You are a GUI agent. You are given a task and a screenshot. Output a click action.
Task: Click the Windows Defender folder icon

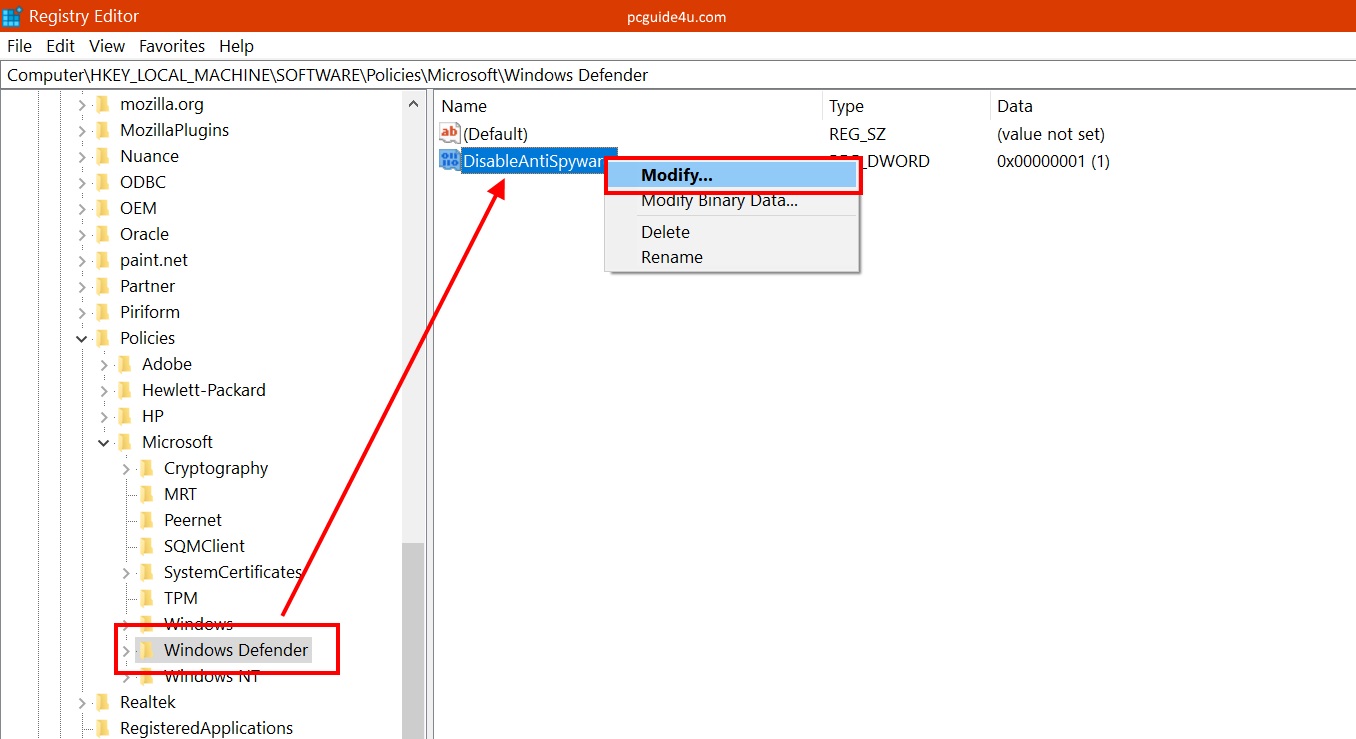pos(146,650)
